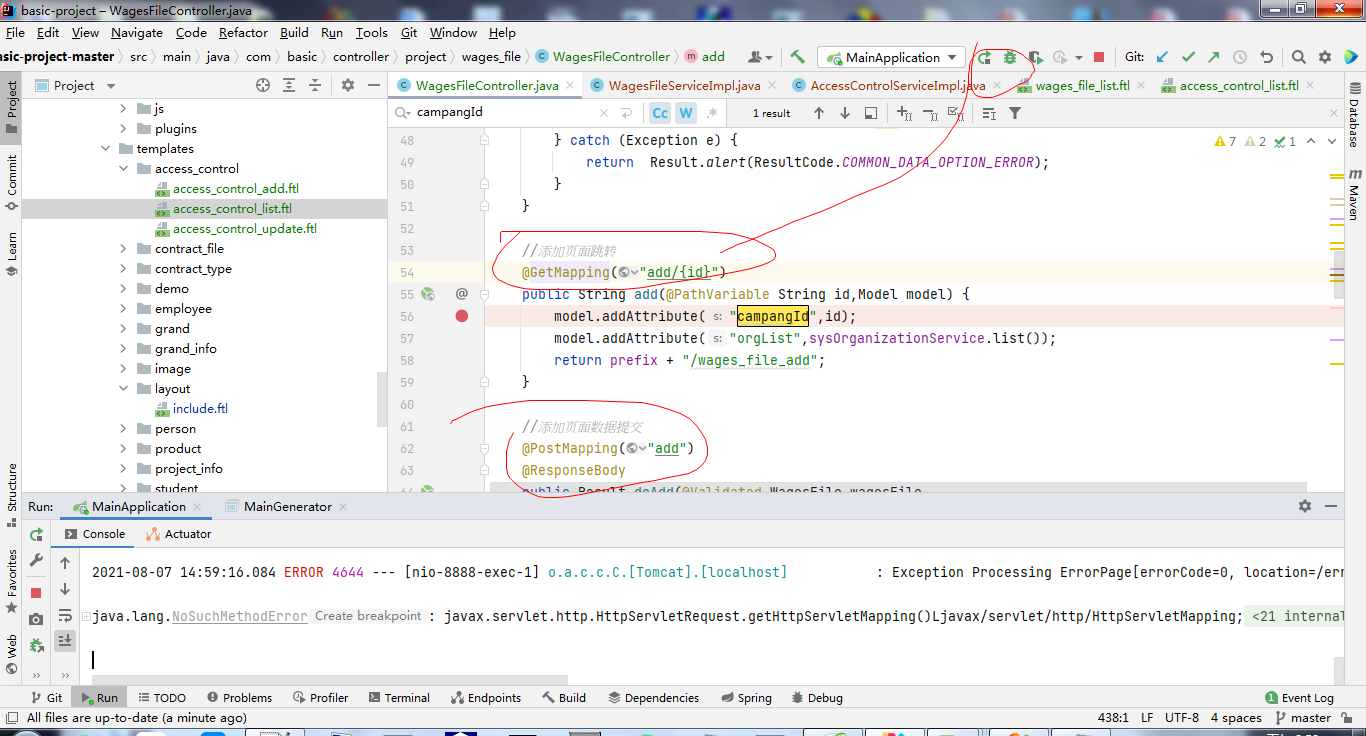Collapse the access_control folder
Viewport: 1366px width, 736px height.
pos(124,169)
